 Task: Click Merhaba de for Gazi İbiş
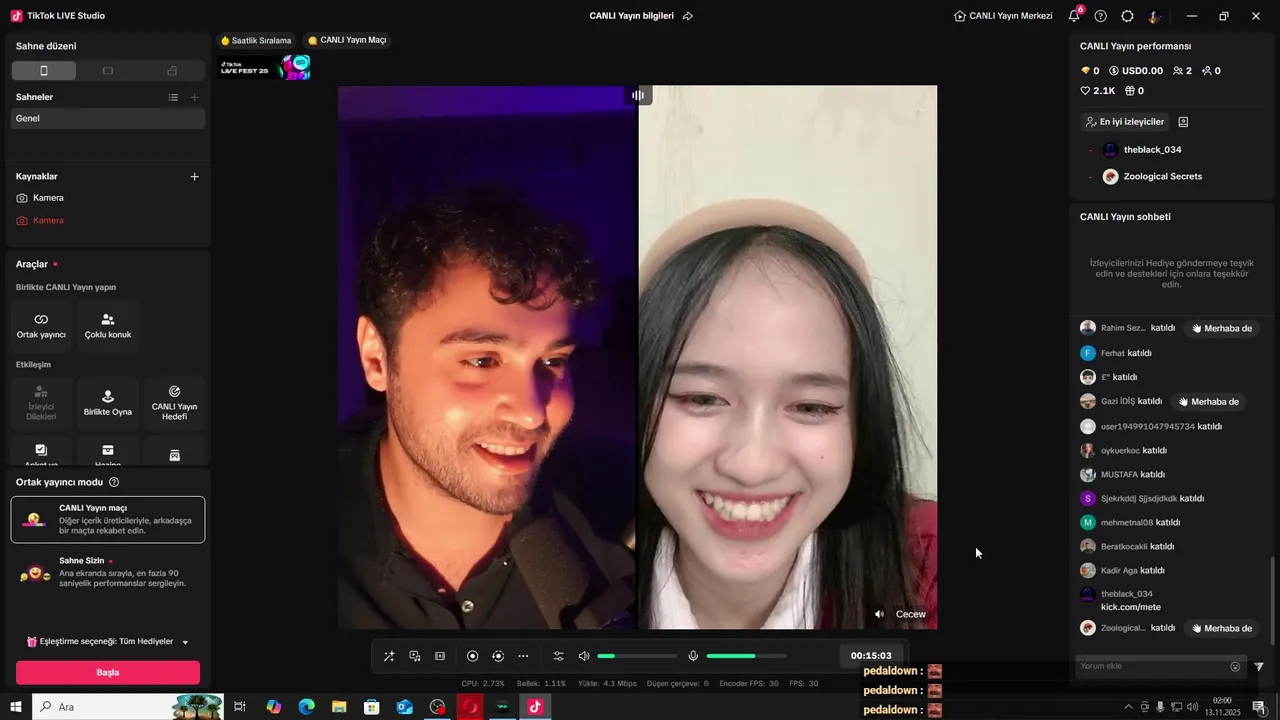1208,401
